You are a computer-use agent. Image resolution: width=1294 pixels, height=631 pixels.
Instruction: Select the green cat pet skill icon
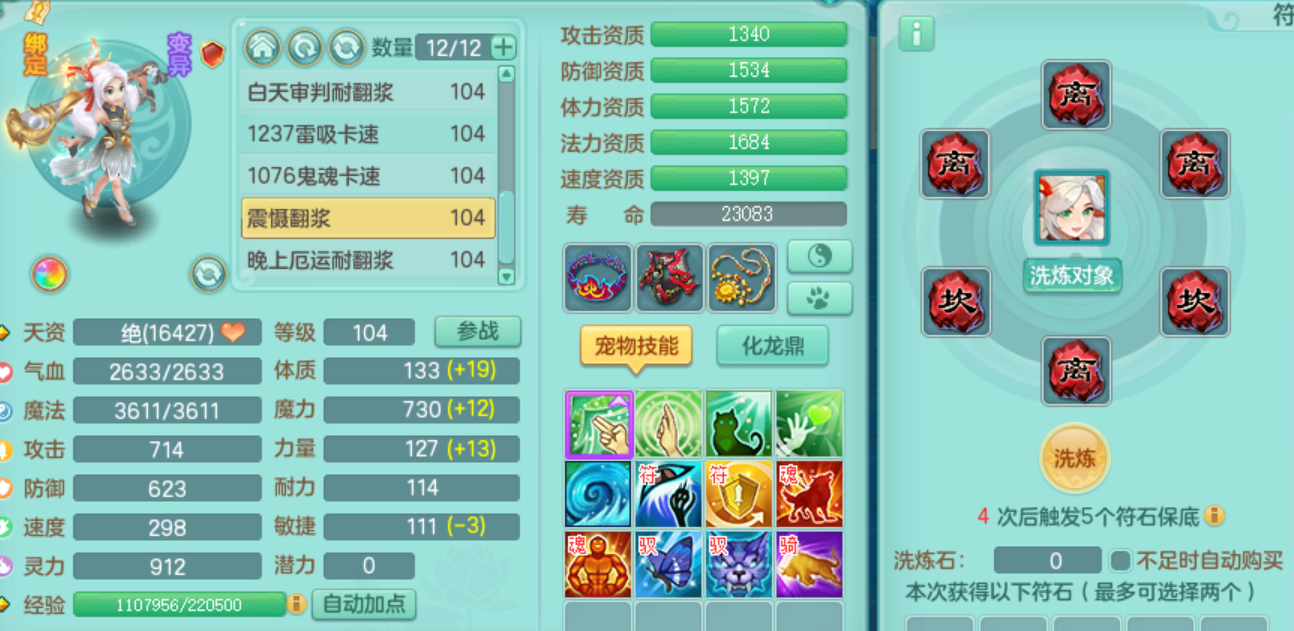coord(738,424)
